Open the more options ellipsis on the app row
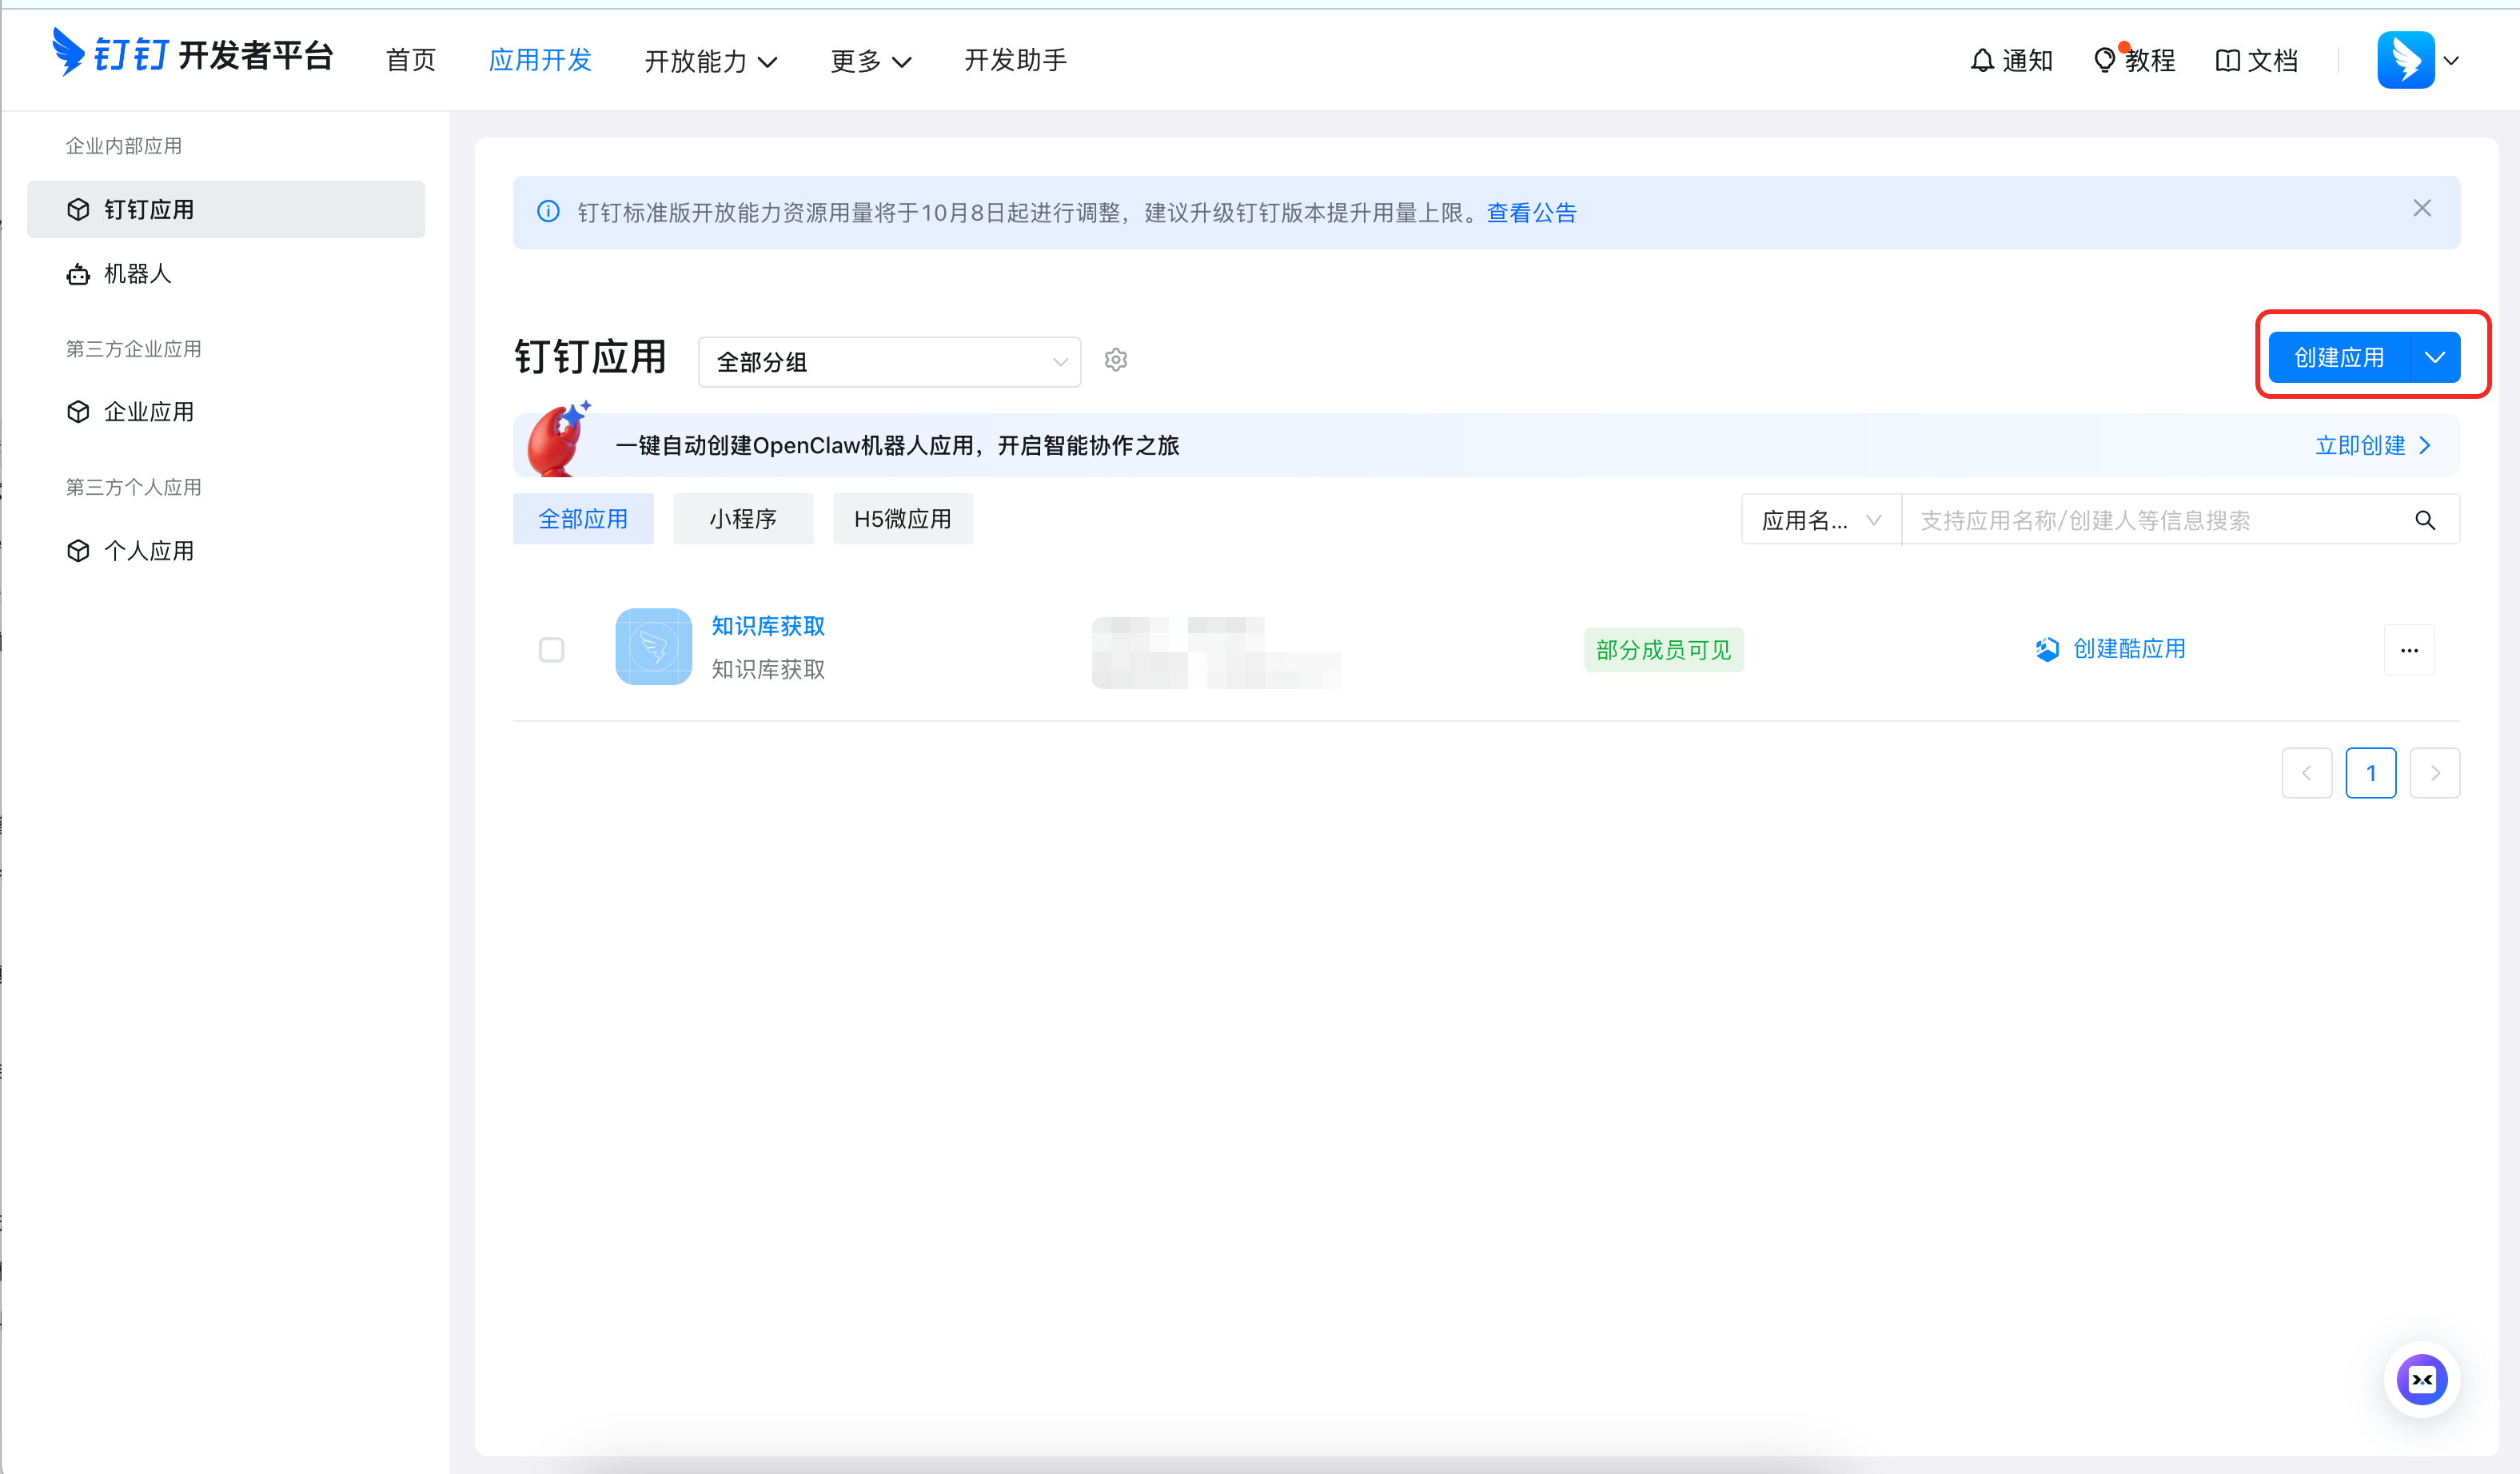This screenshot has height=1474, width=2520. click(x=2409, y=650)
